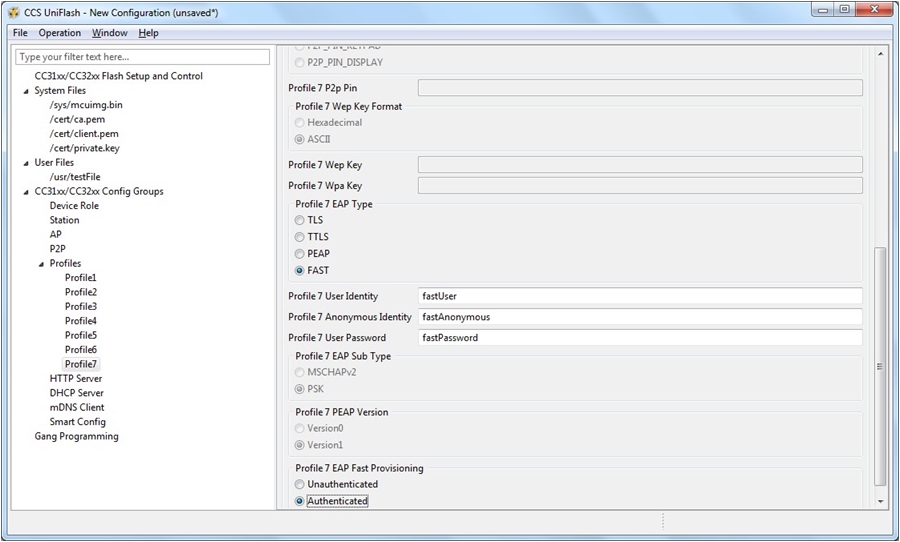Collapse the System Files tree node

(x=26, y=91)
